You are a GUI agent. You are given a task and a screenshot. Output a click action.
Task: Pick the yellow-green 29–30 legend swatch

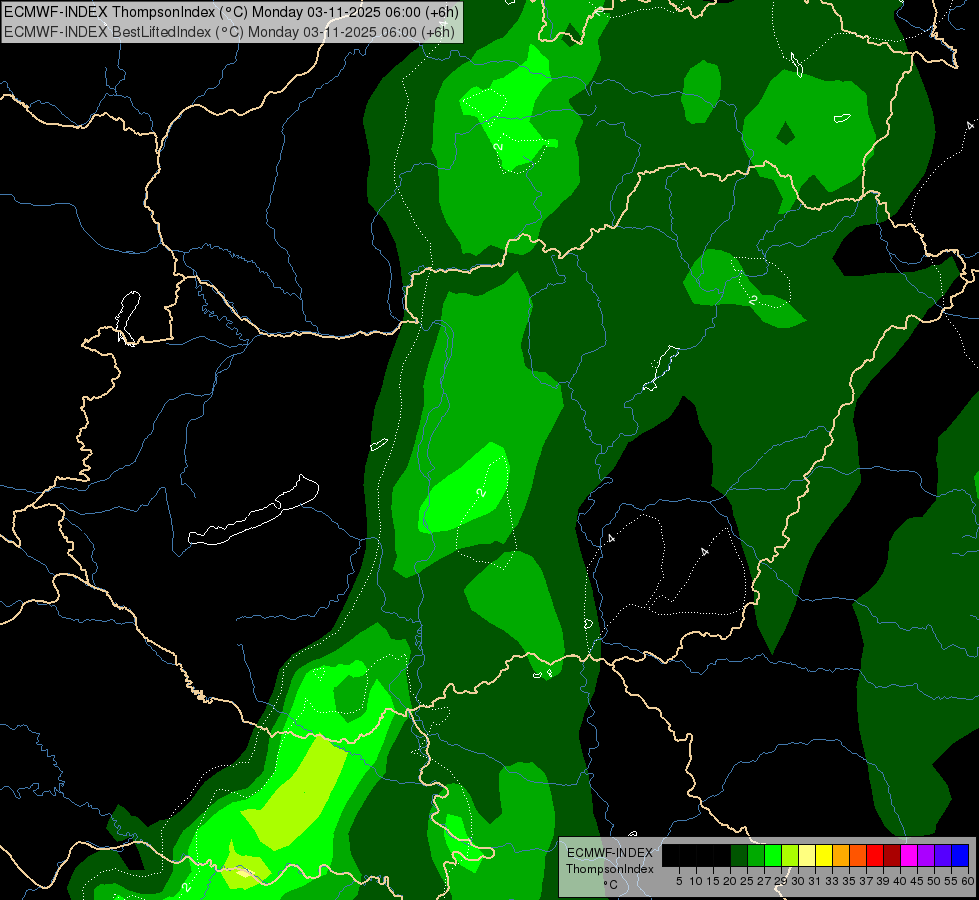click(x=790, y=855)
